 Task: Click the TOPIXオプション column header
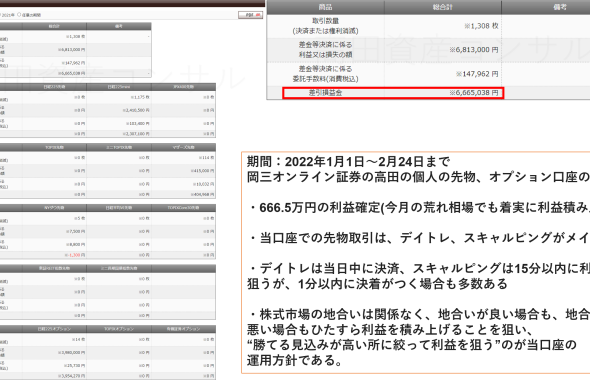pos(119,329)
